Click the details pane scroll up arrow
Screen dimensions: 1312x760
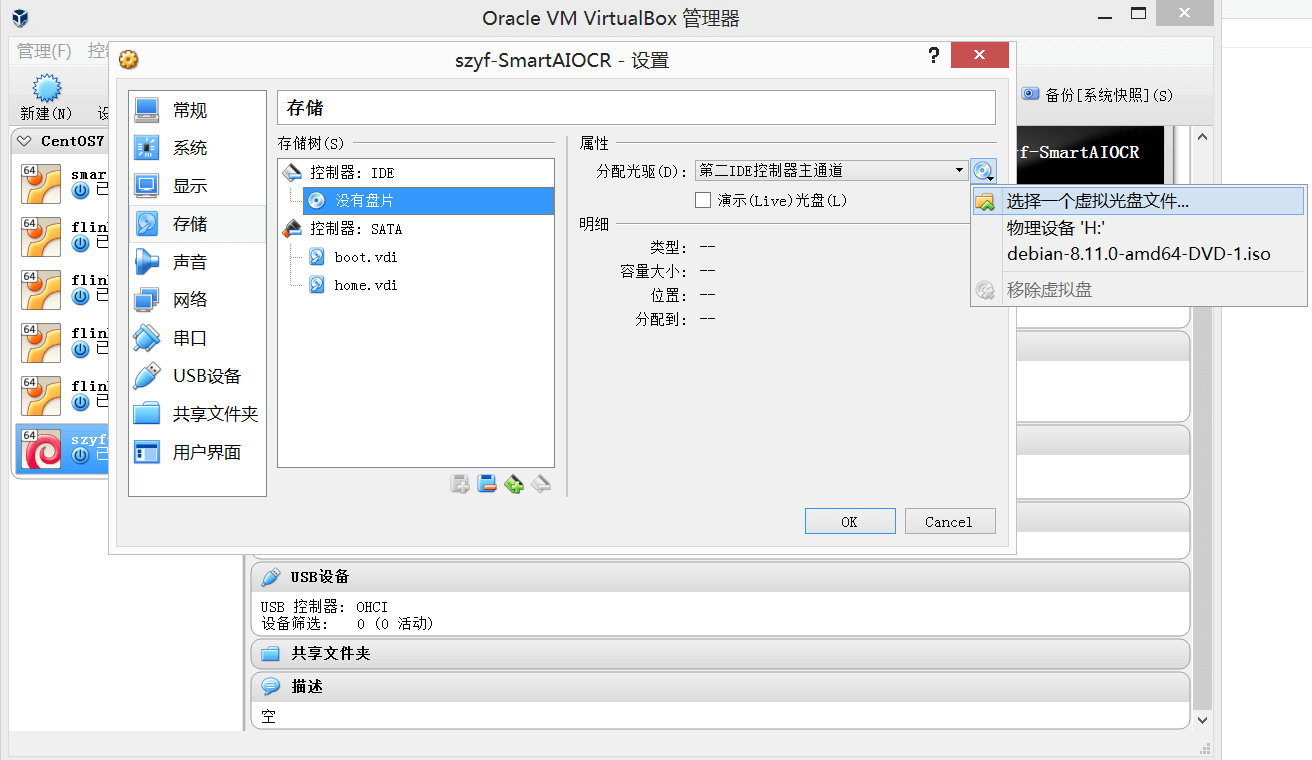pos(1203,137)
